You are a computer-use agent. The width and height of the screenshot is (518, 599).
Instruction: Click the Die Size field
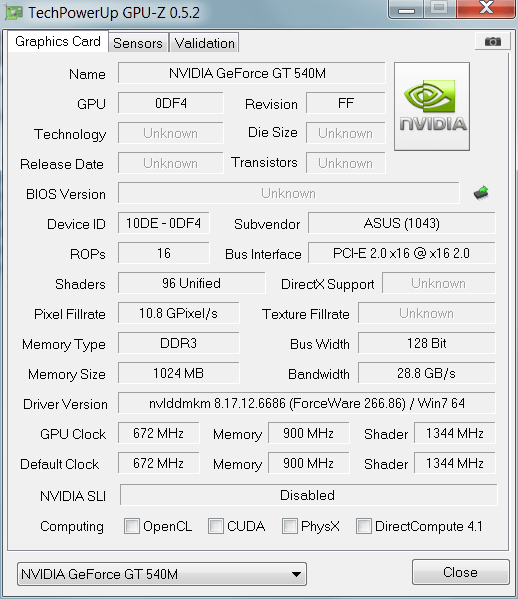point(346,133)
